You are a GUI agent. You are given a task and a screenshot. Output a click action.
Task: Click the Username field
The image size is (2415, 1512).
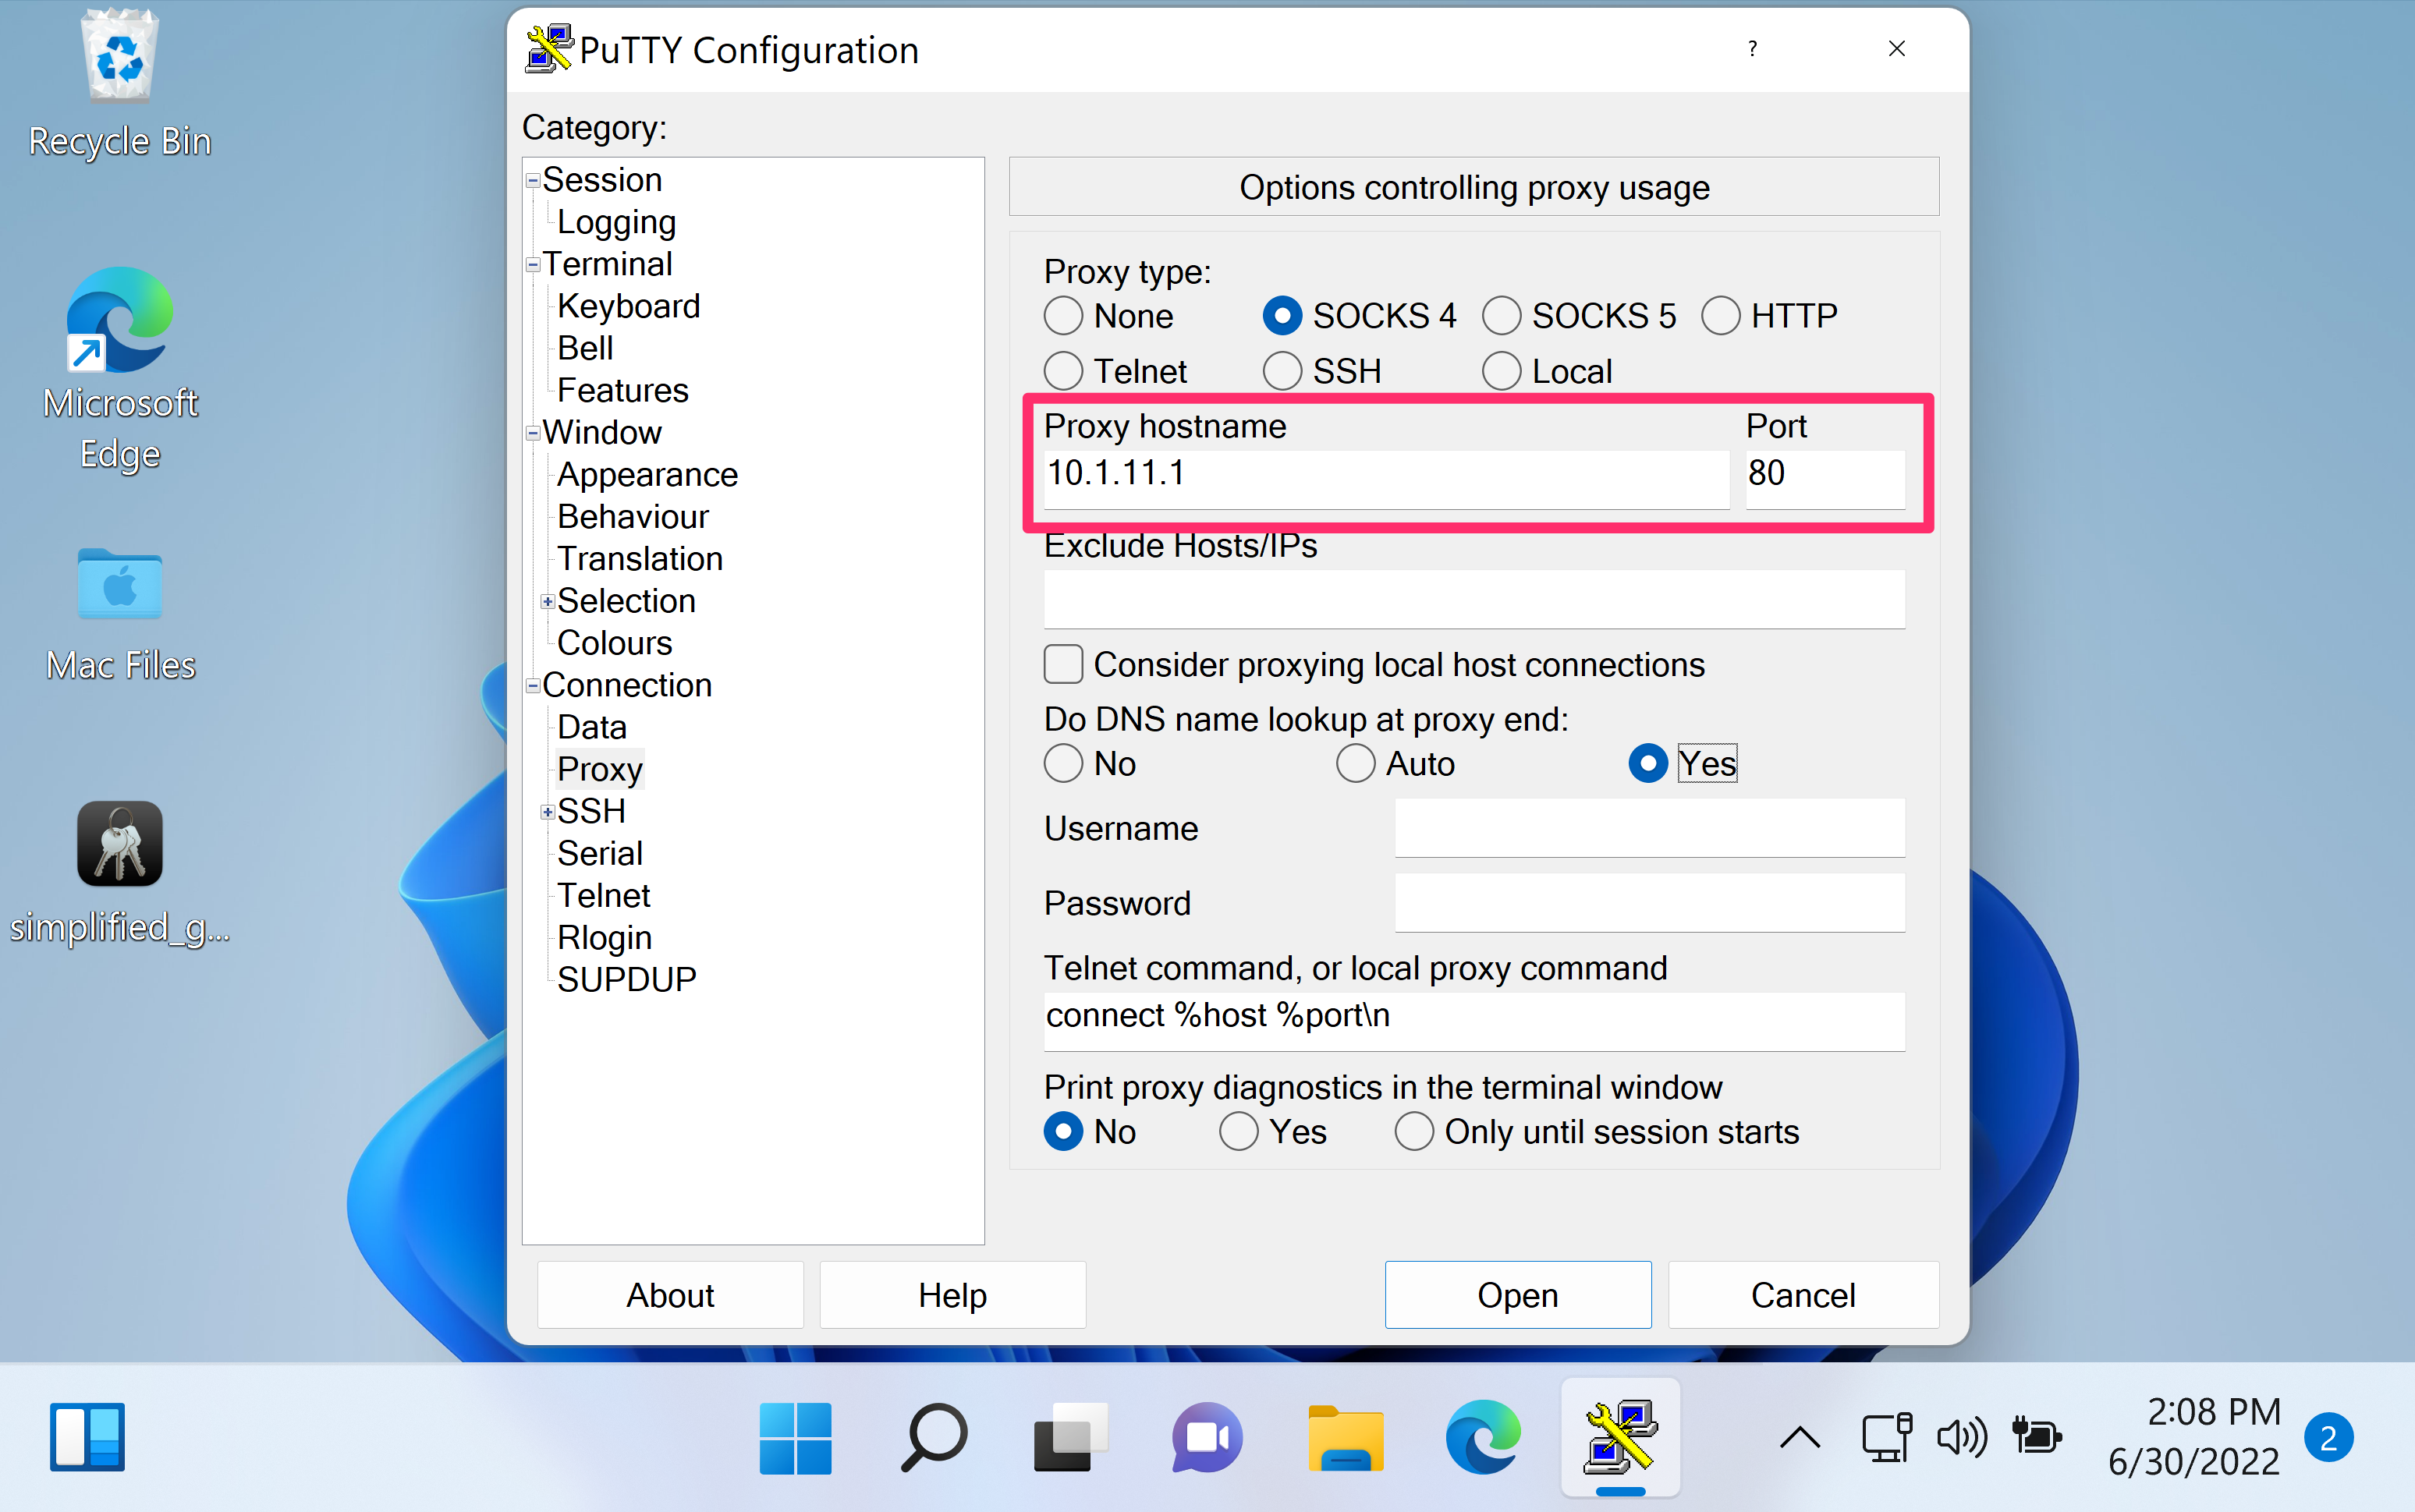[1649, 827]
